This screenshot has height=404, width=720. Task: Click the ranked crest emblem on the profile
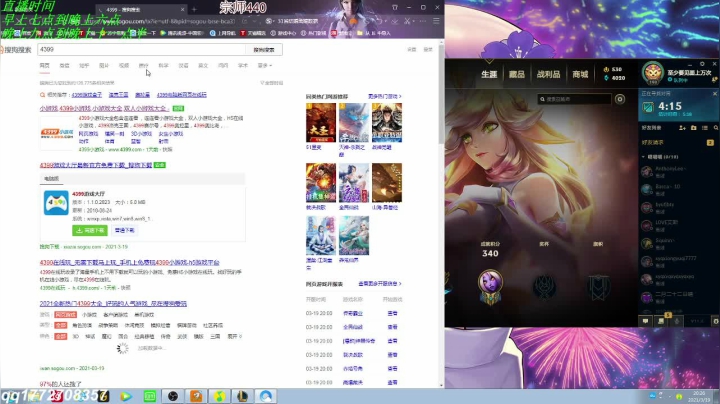[x=545, y=287]
